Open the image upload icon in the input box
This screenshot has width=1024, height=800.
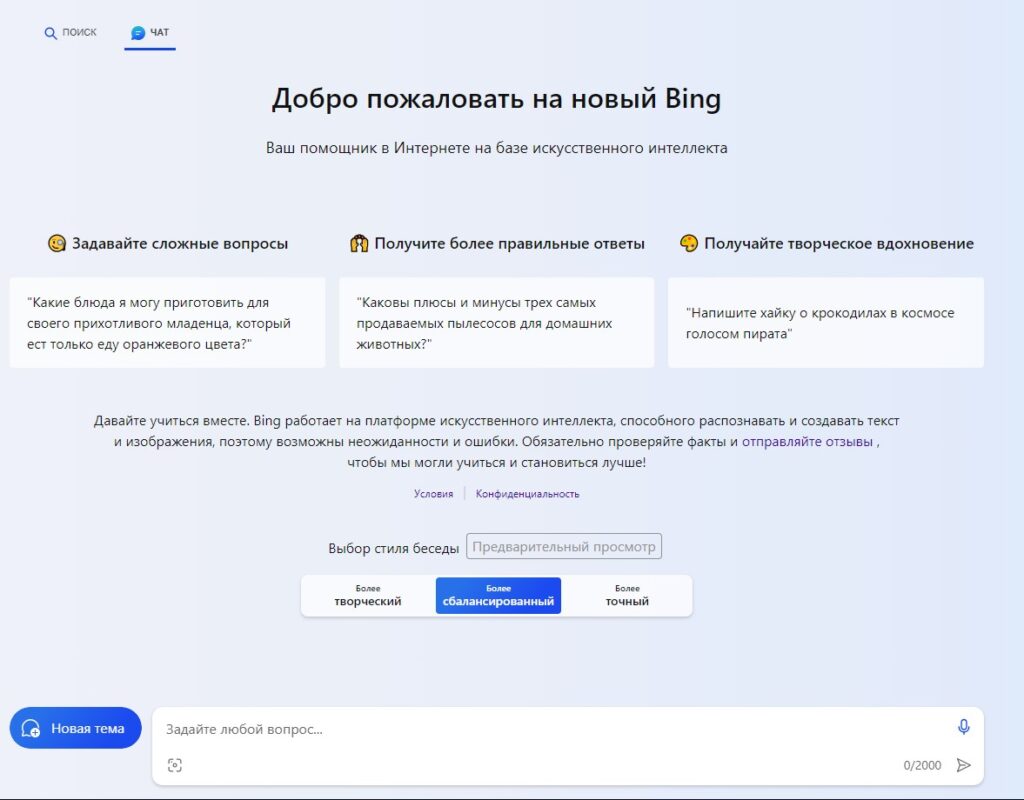[x=176, y=765]
